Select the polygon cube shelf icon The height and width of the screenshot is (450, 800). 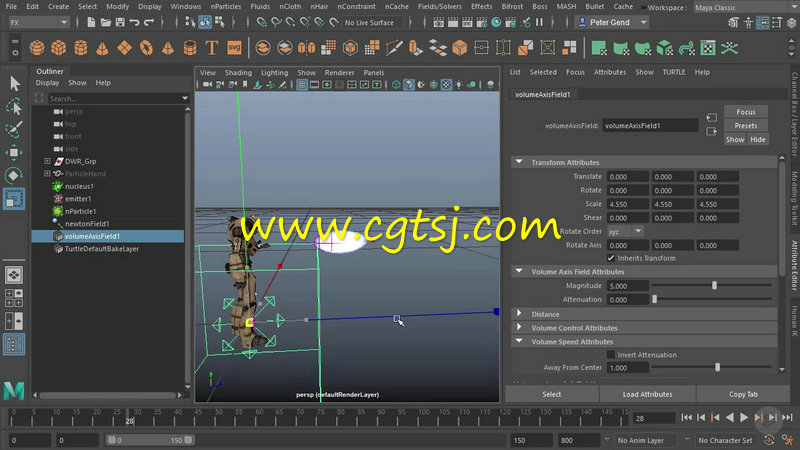59,48
